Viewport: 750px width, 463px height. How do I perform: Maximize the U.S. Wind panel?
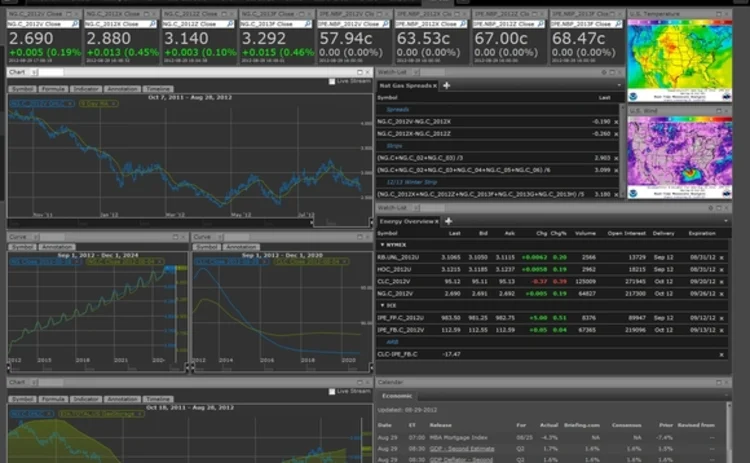coord(719,111)
